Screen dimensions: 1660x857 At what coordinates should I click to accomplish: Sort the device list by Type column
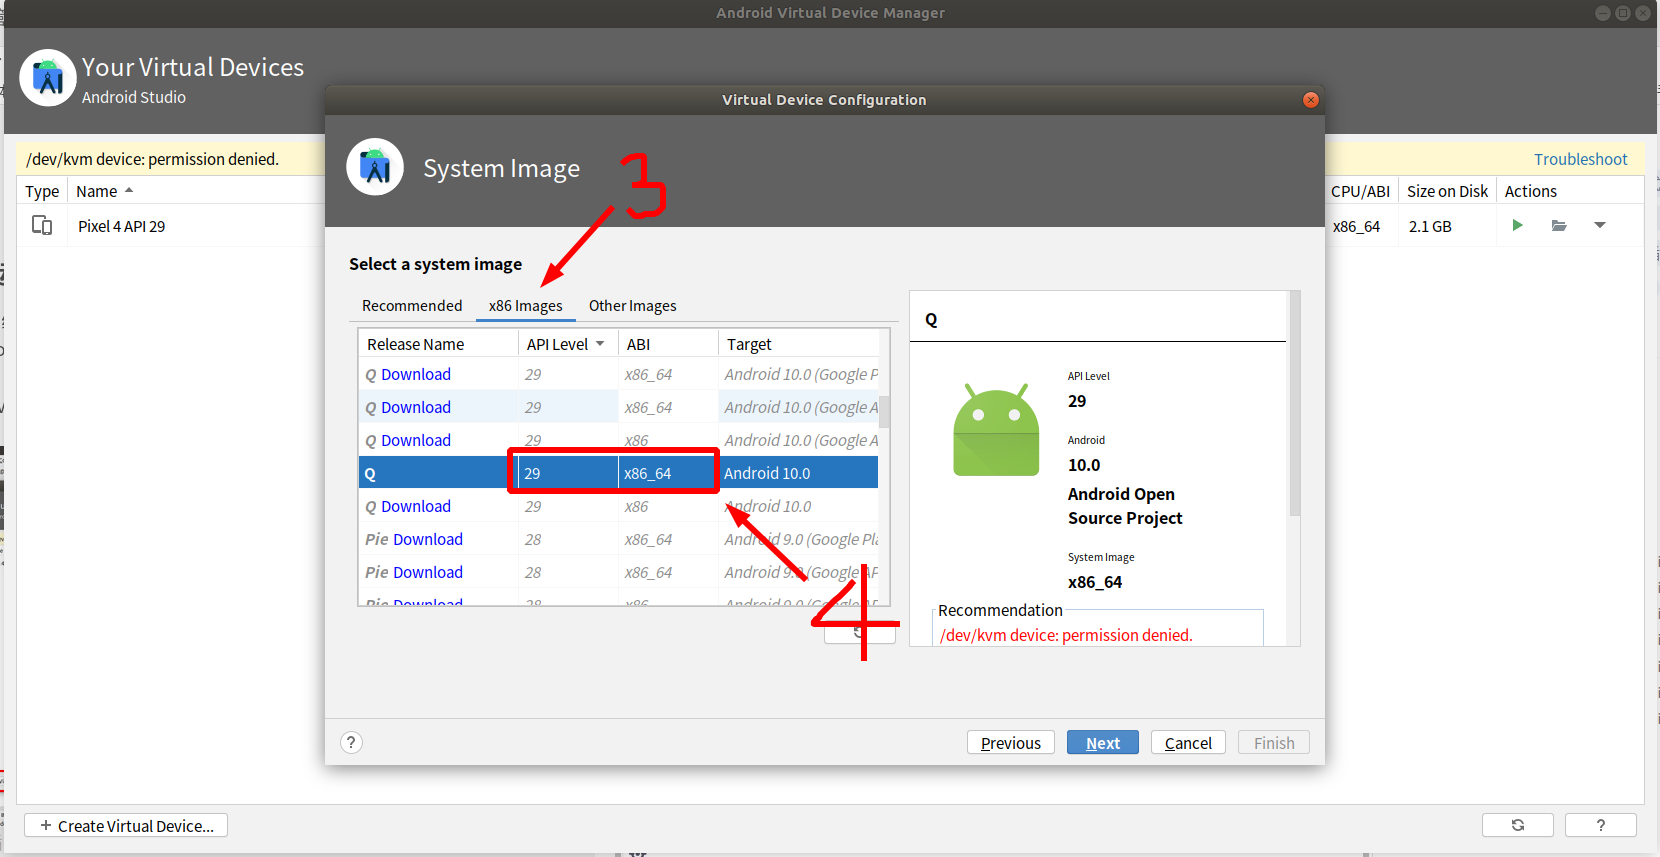[42, 191]
